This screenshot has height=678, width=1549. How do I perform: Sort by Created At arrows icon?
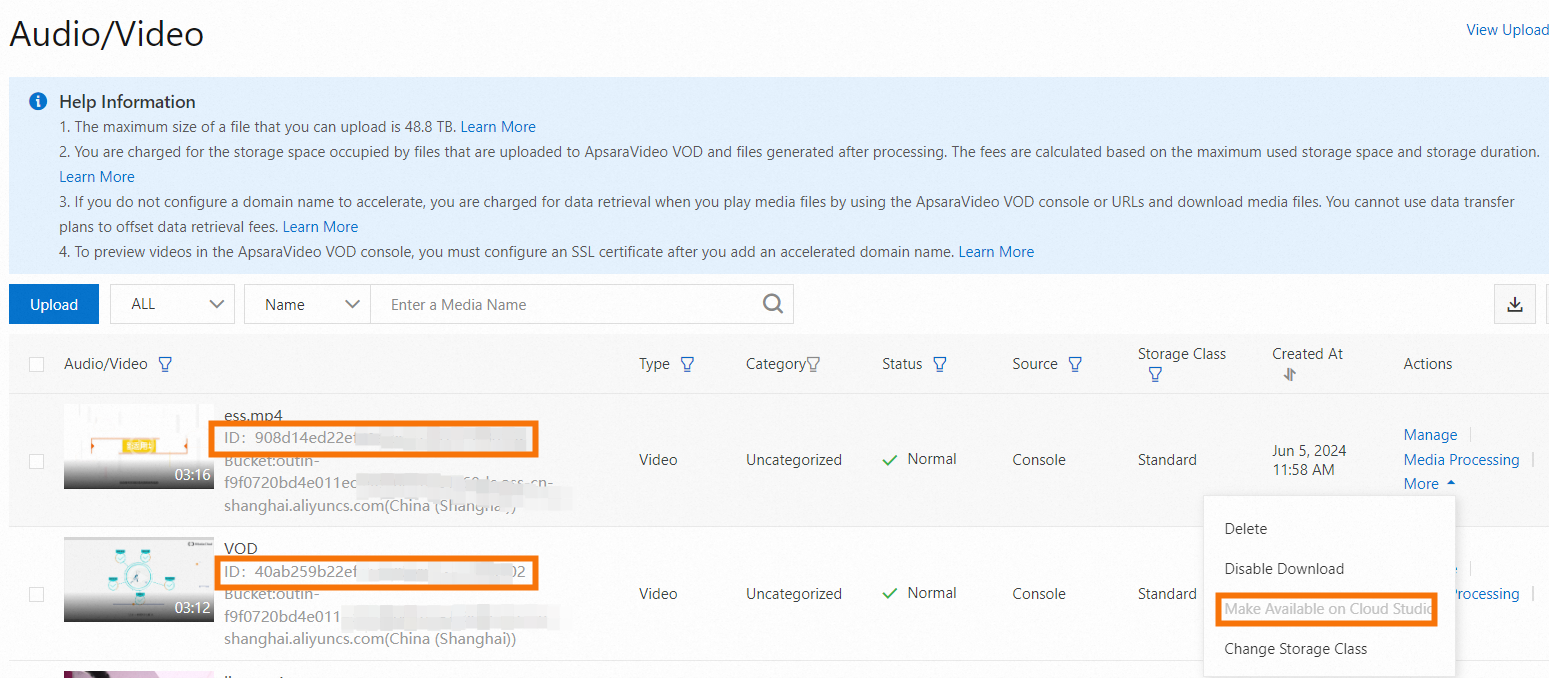(x=1289, y=374)
